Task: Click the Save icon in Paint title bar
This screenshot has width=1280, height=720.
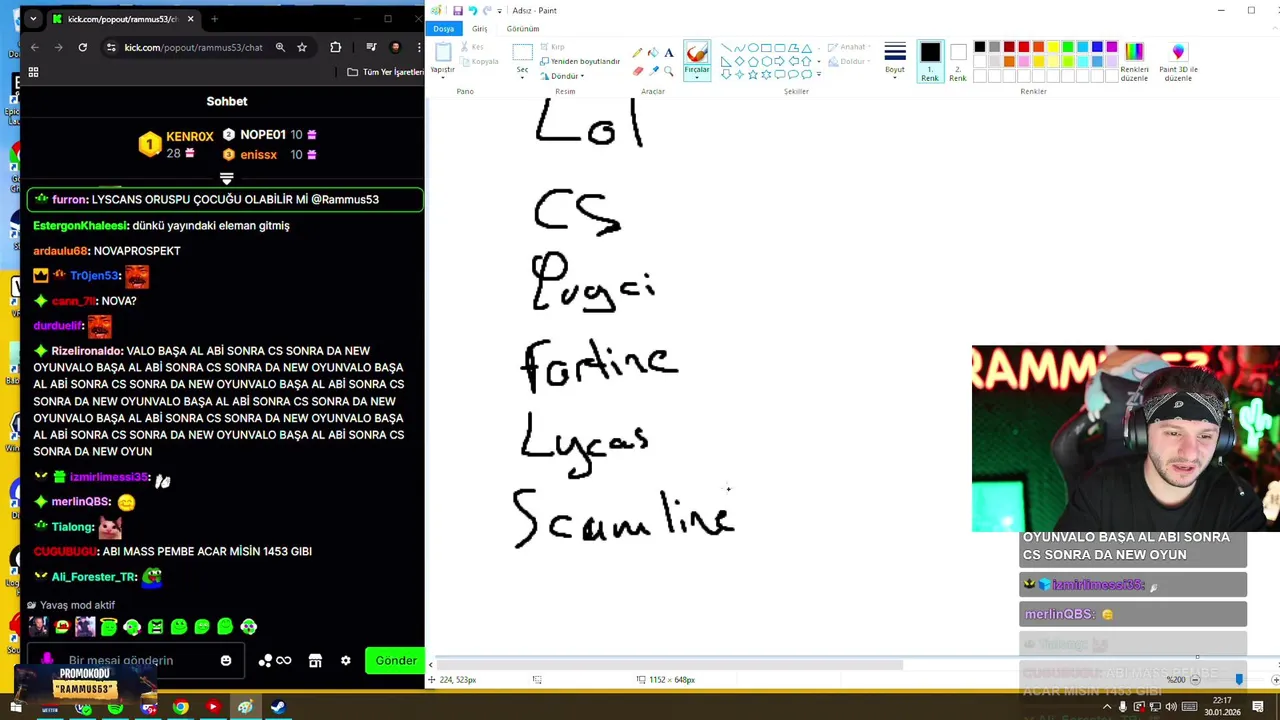Action: point(458,10)
